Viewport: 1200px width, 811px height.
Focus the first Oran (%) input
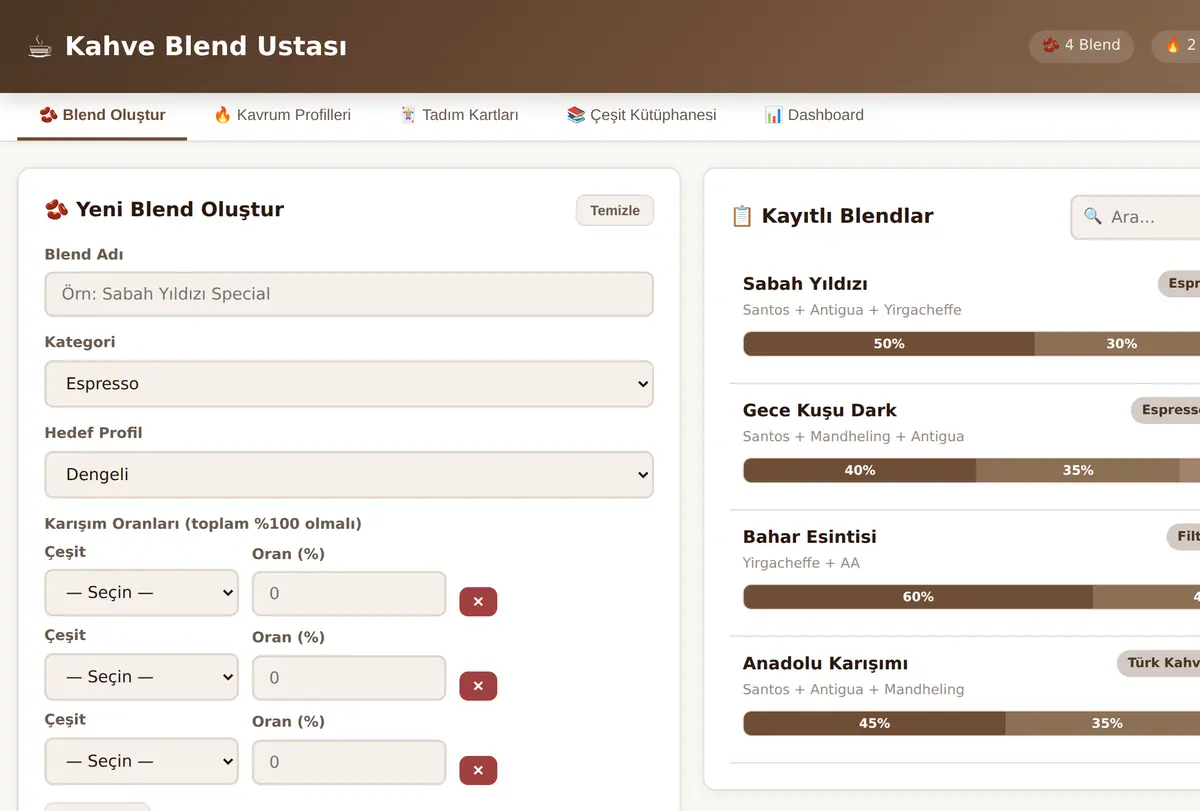click(x=349, y=594)
